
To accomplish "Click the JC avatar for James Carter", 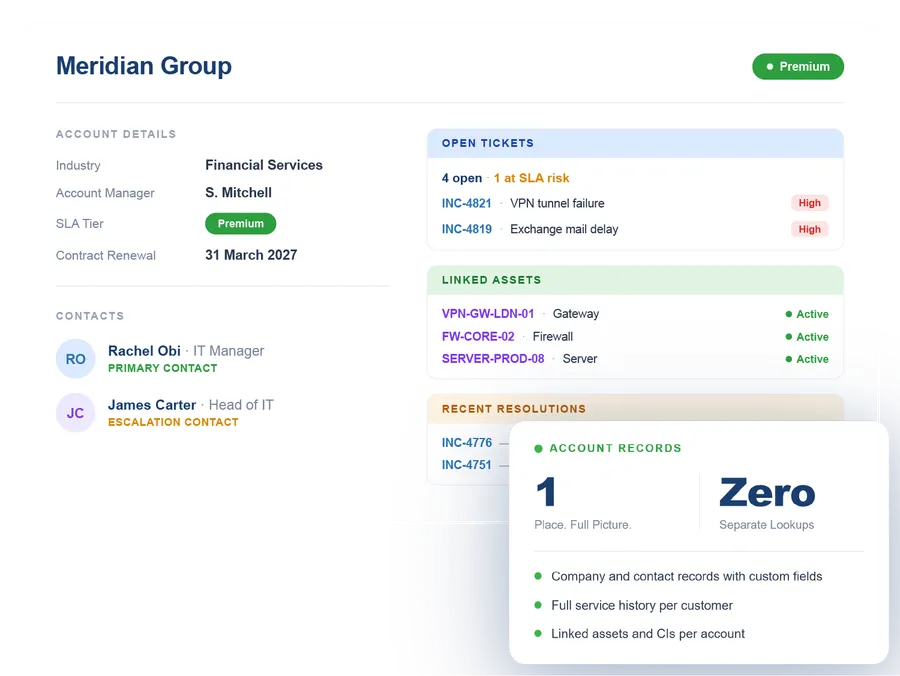I will [x=75, y=413].
